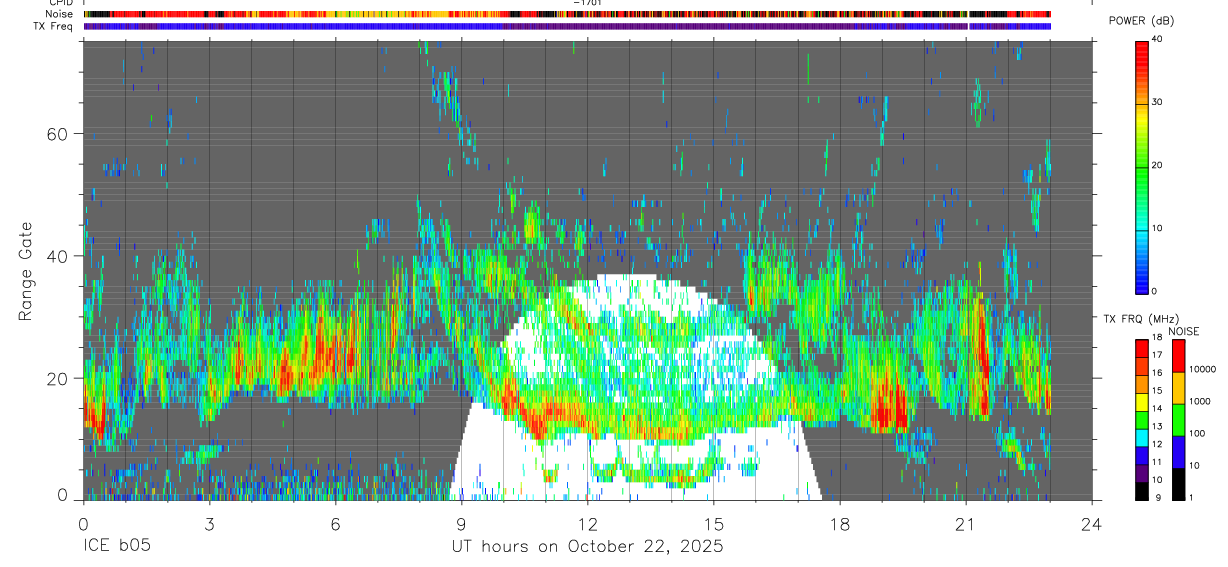Click the green middle of the power colorbar
1228x567 pixels.
(x=1141, y=170)
